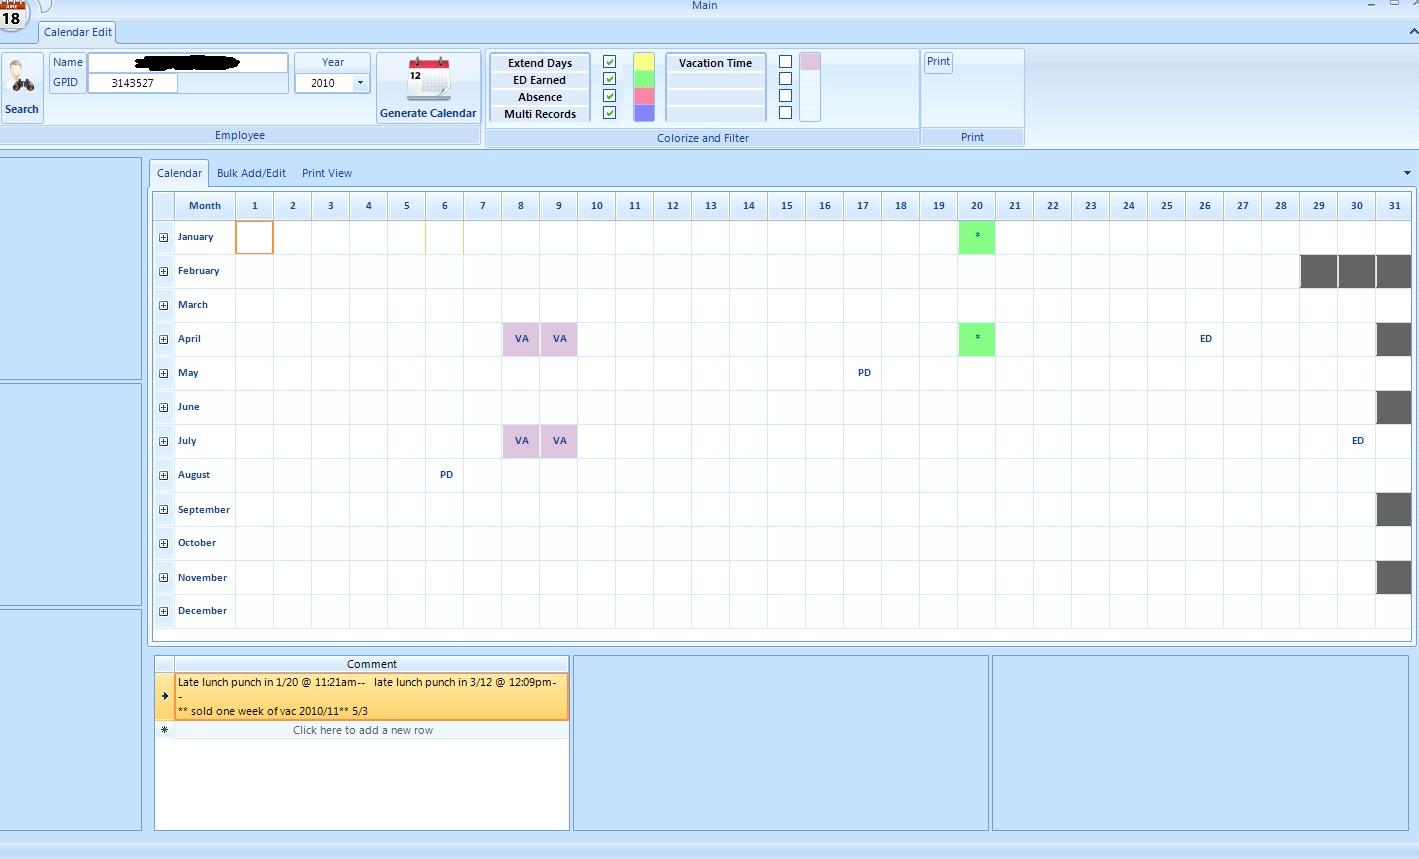Viewport: 1419px width, 859px height.
Task: Click the comment row selector arrow
Action: (165, 696)
